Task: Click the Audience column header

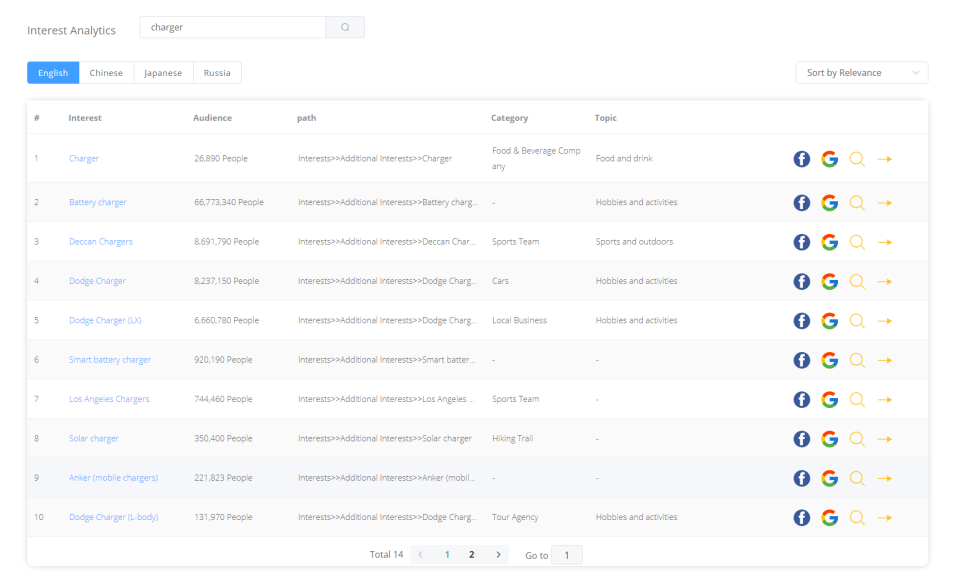Action: click(212, 118)
